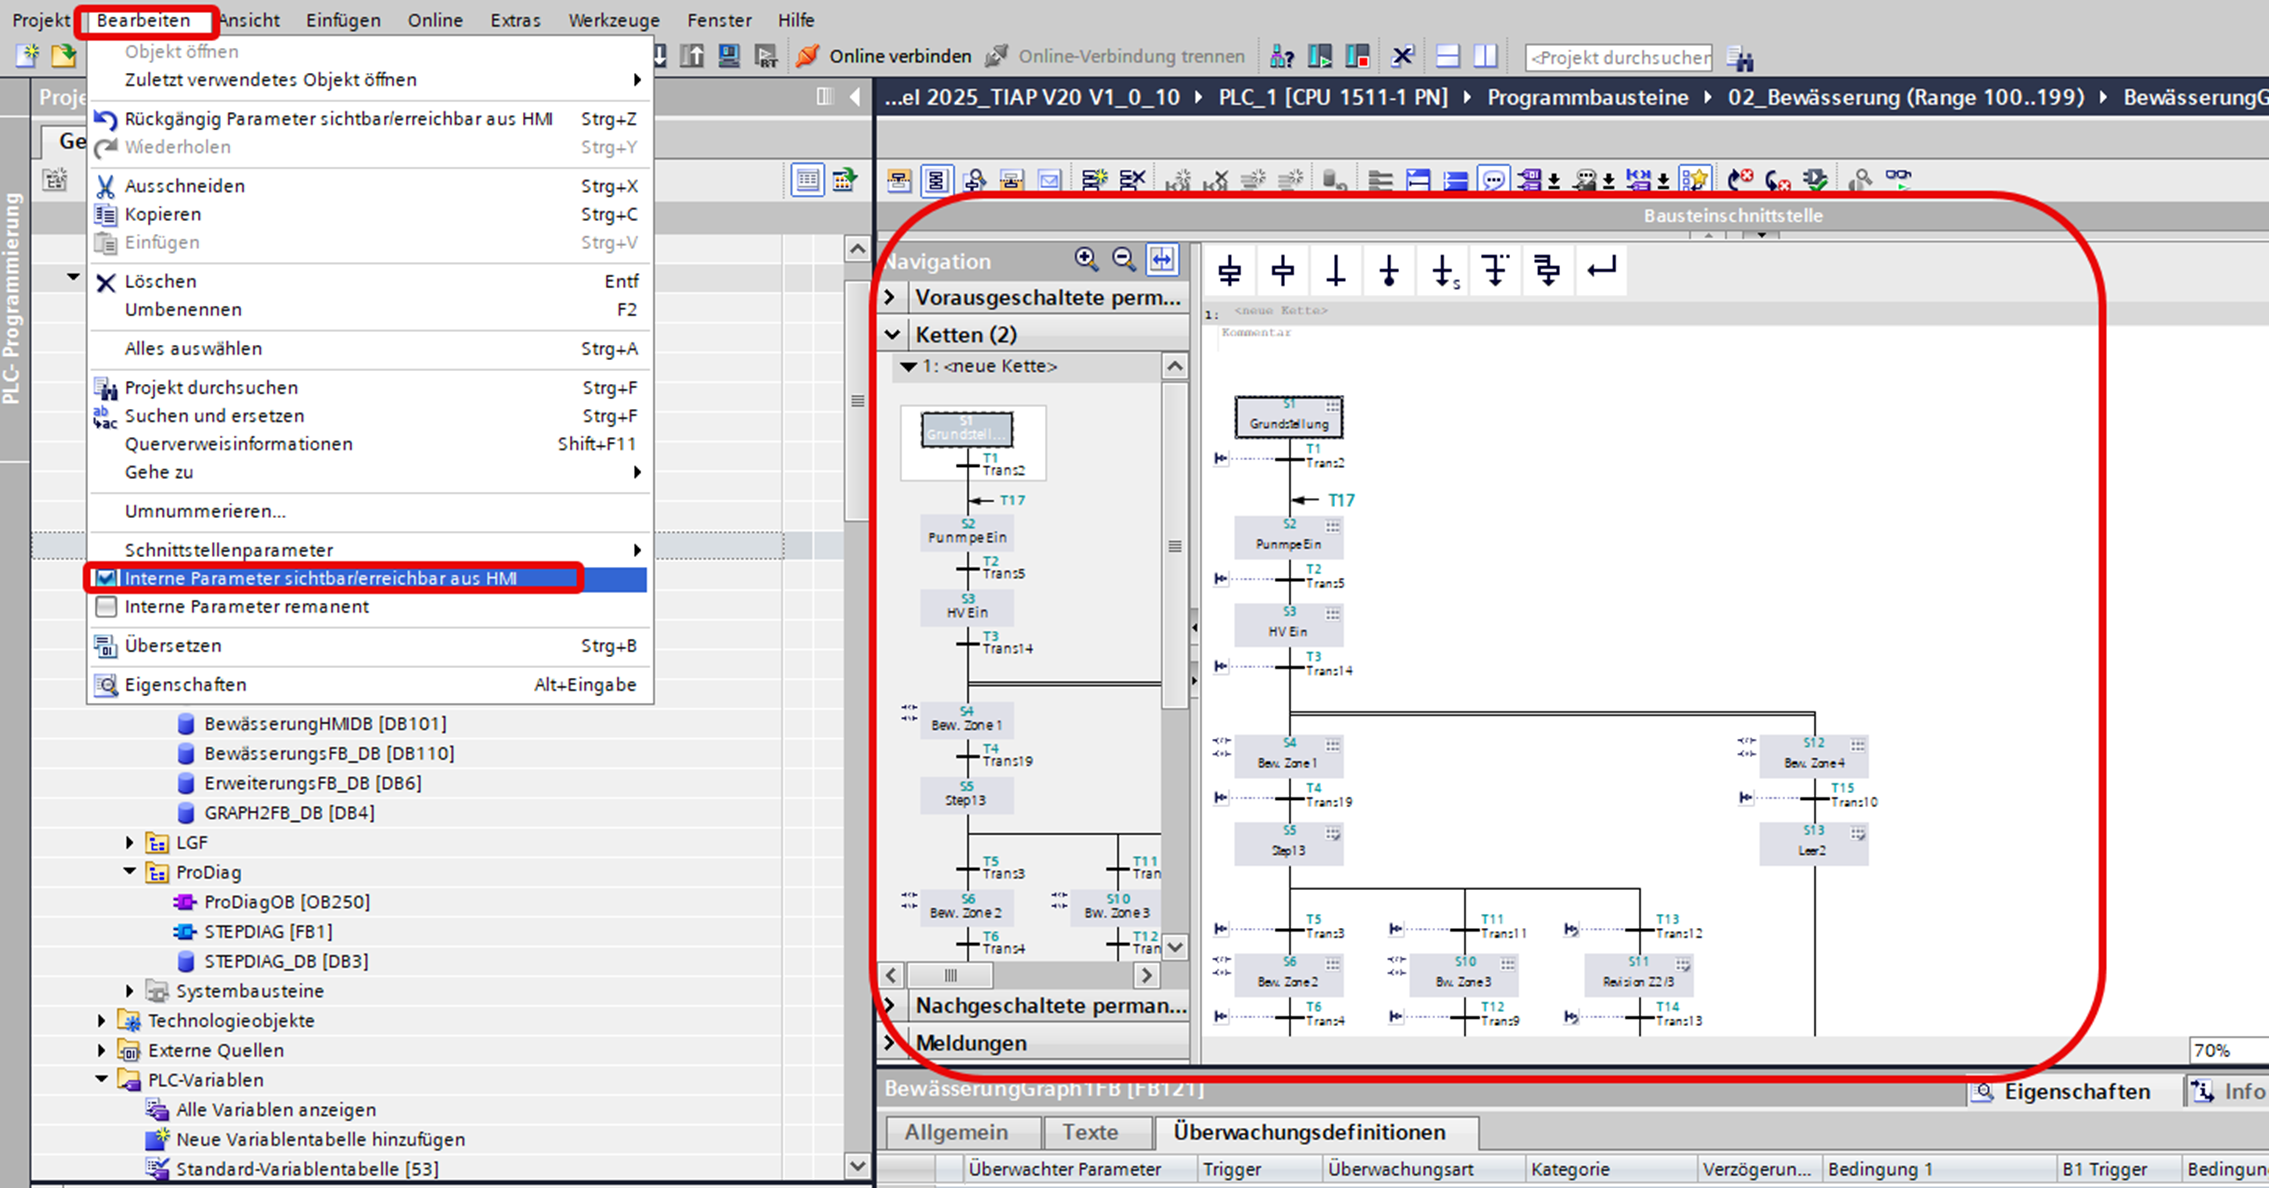This screenshot has width=2269, height=1188.
Task: Select step S4 Bew. Zone 1
Action: (x=1287, y=756)
